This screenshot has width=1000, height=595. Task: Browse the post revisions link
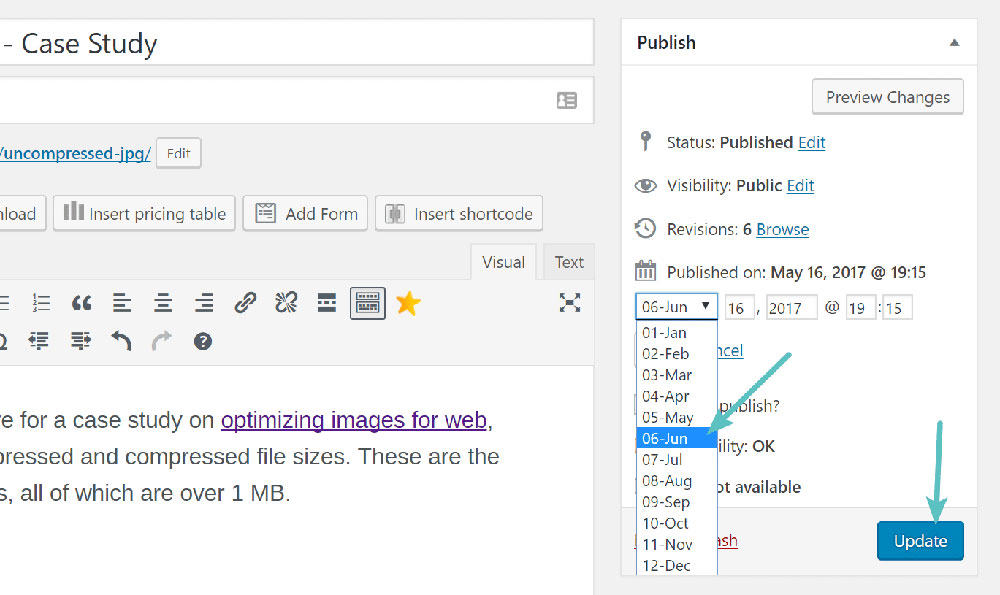pyautogui.click(x=782, y=229)
